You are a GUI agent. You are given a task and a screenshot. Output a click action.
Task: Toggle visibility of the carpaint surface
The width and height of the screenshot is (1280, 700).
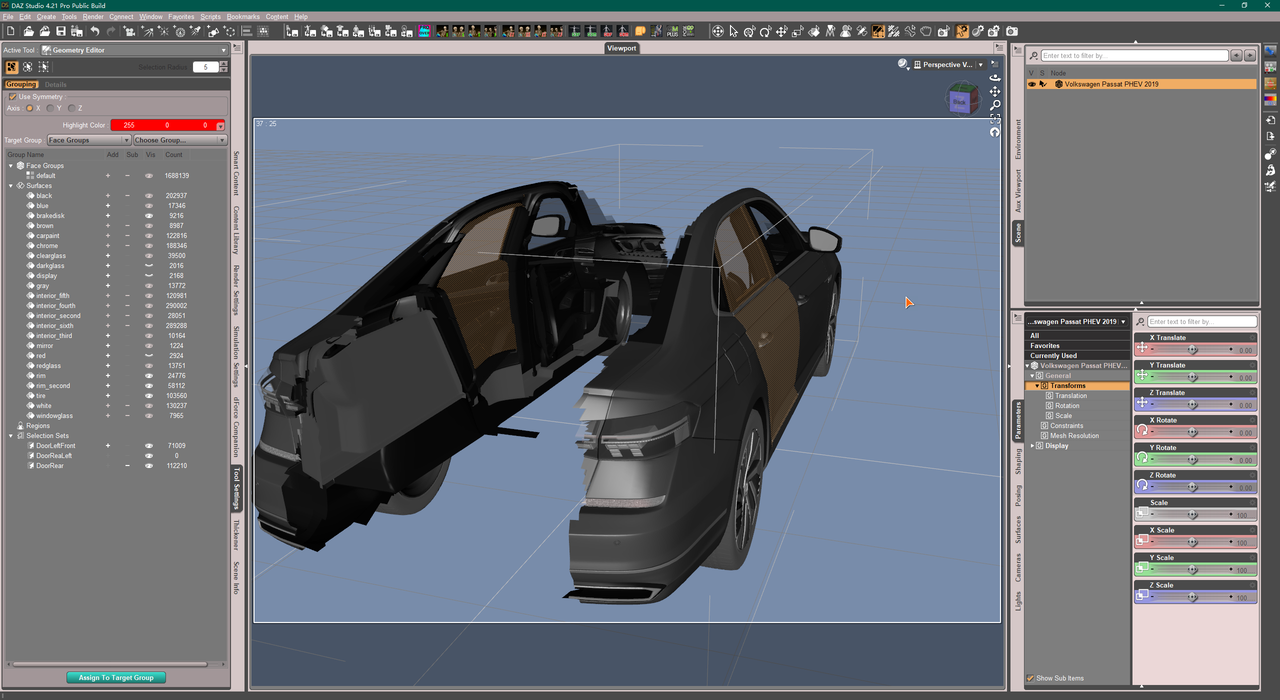(x=149, y=236)
